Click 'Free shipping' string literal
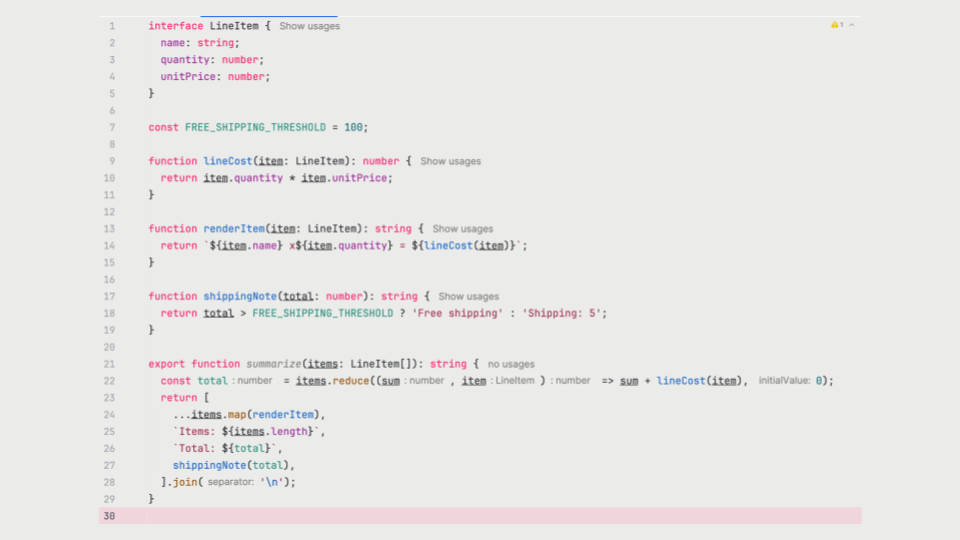Viewport: 960px width, 540px height. point(457,313)
